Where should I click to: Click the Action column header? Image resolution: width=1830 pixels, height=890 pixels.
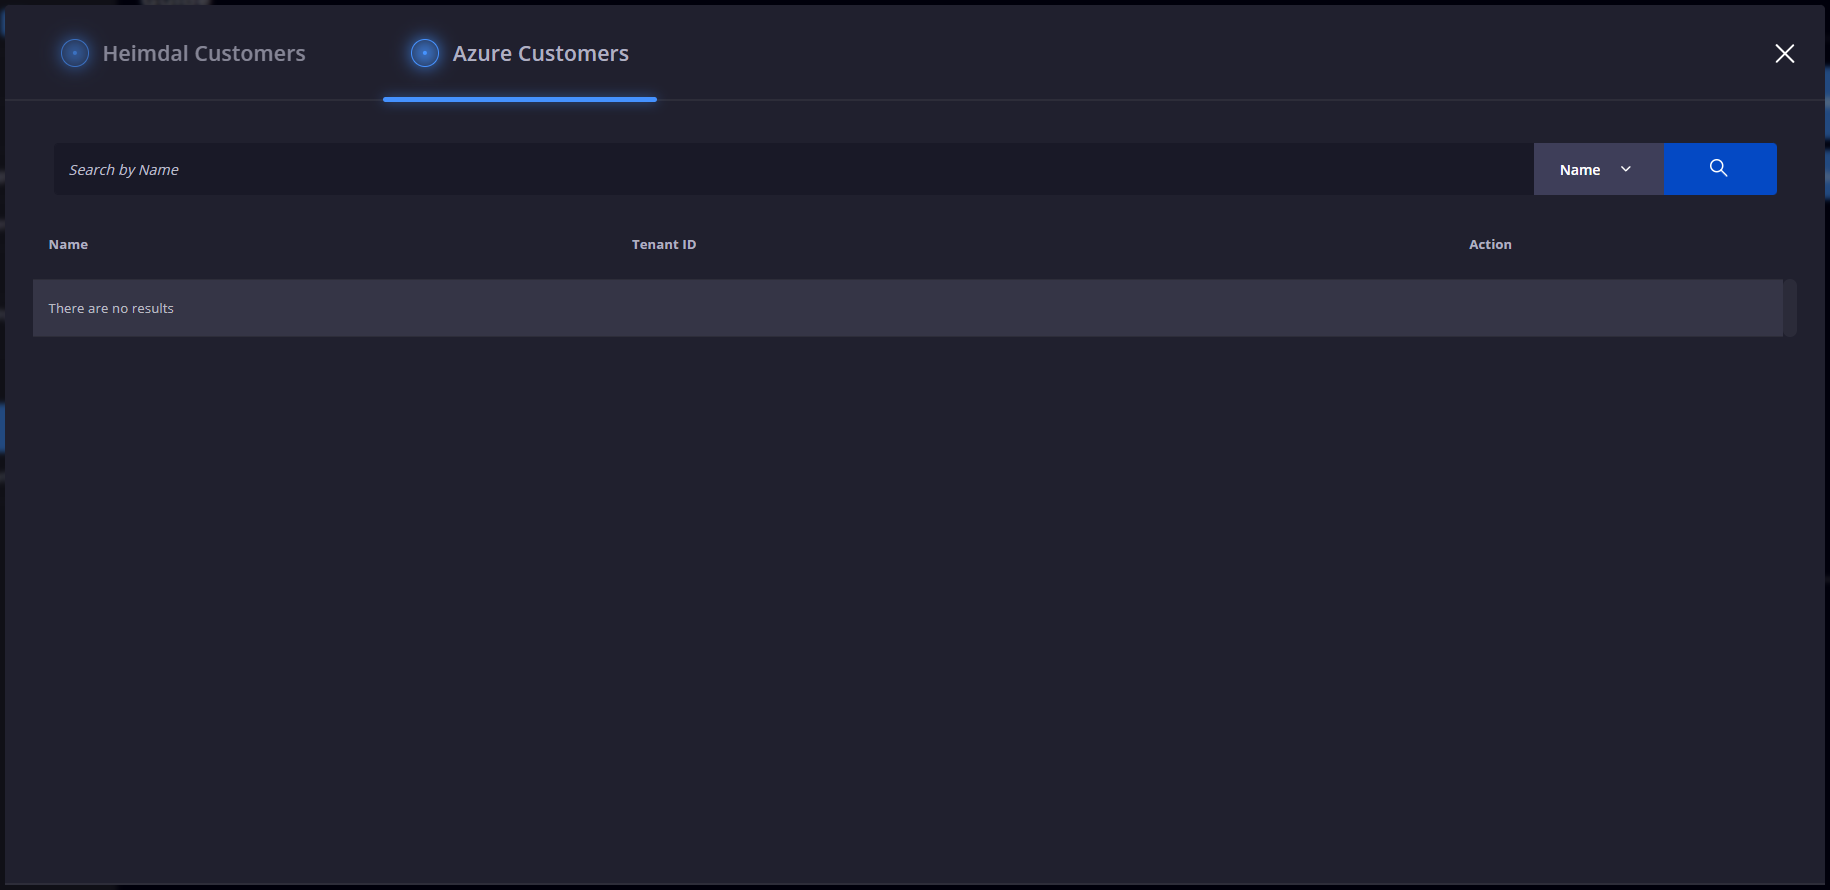tap(1490, 244)
